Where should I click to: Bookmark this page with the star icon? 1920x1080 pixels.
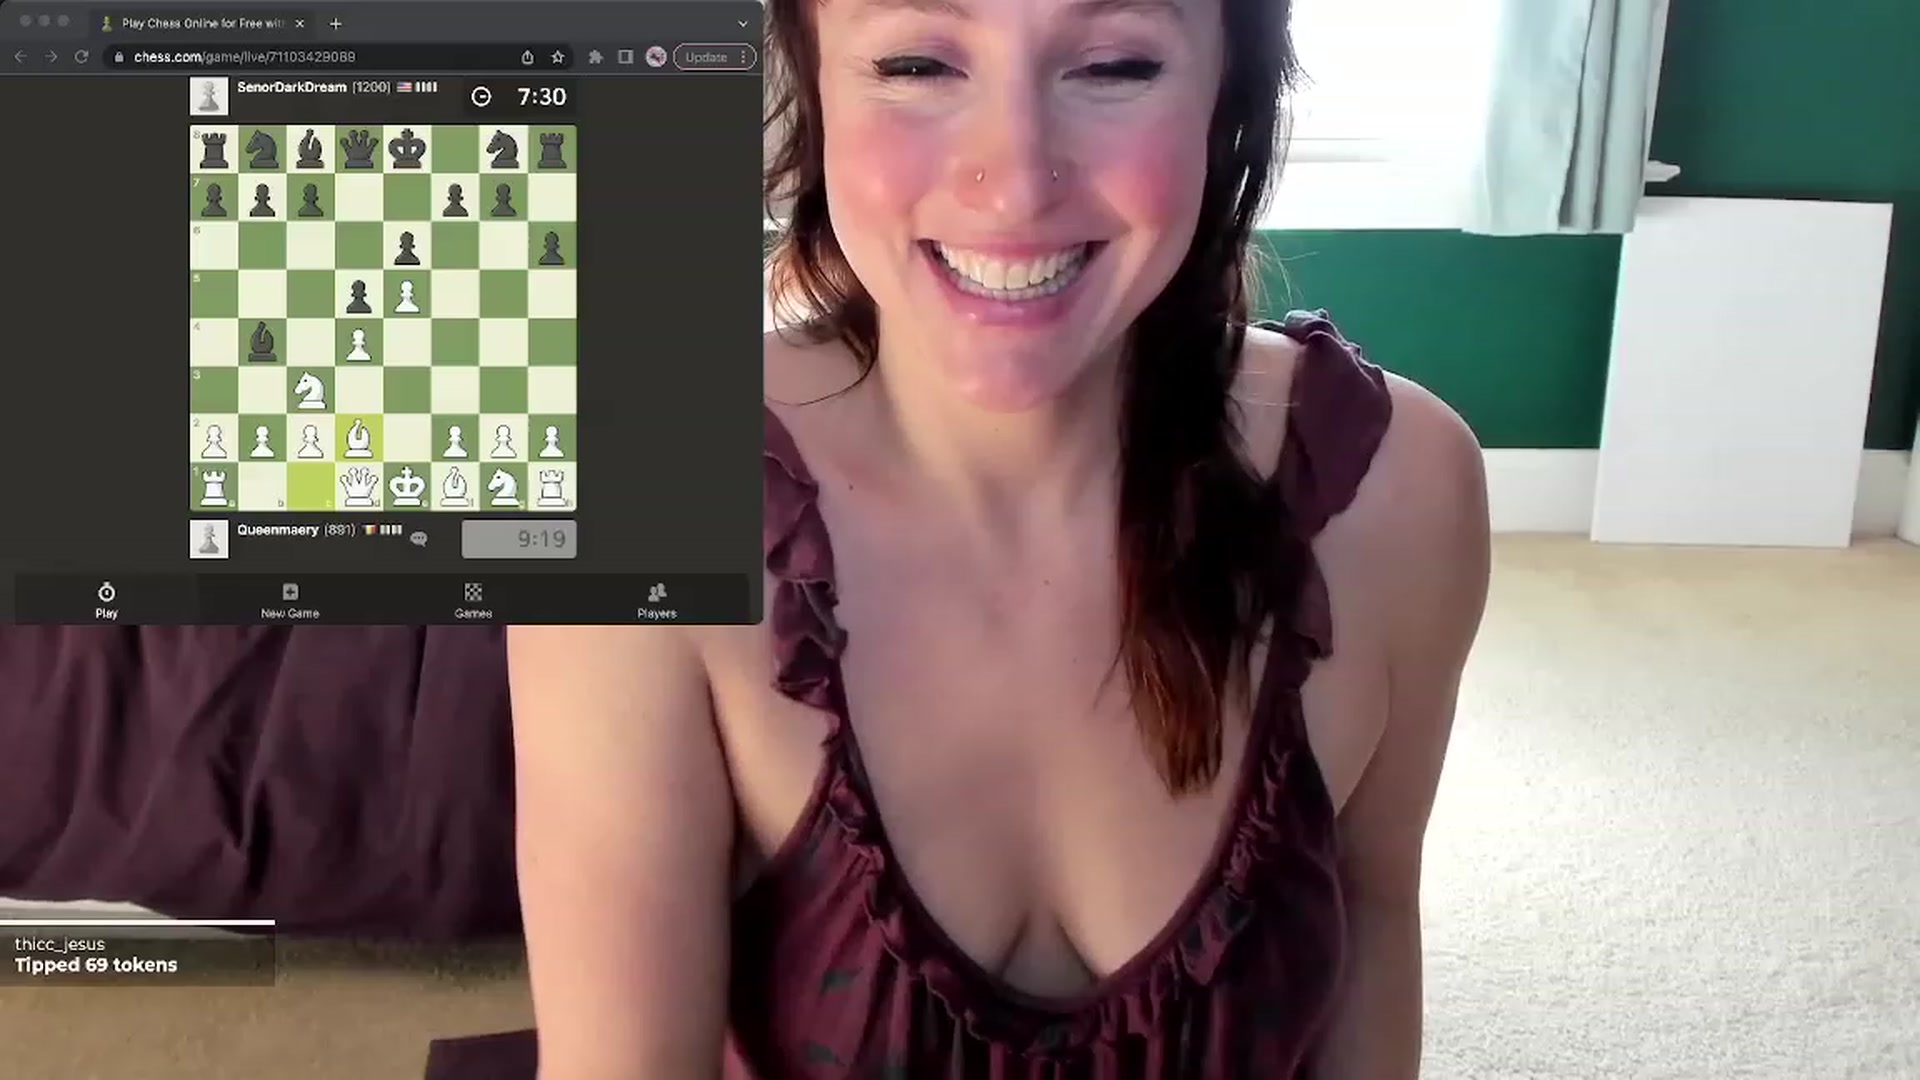pyautogui.click(x=558, y=57)
